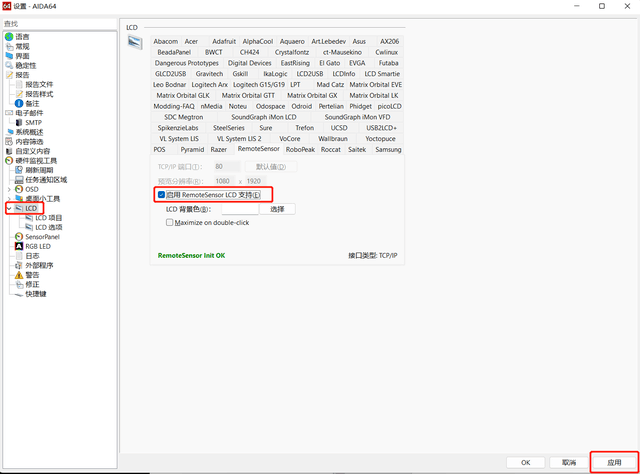Viewport: 640px width, 474px height.
Task: Select the RemoteSensor tab
Action: 259,149
